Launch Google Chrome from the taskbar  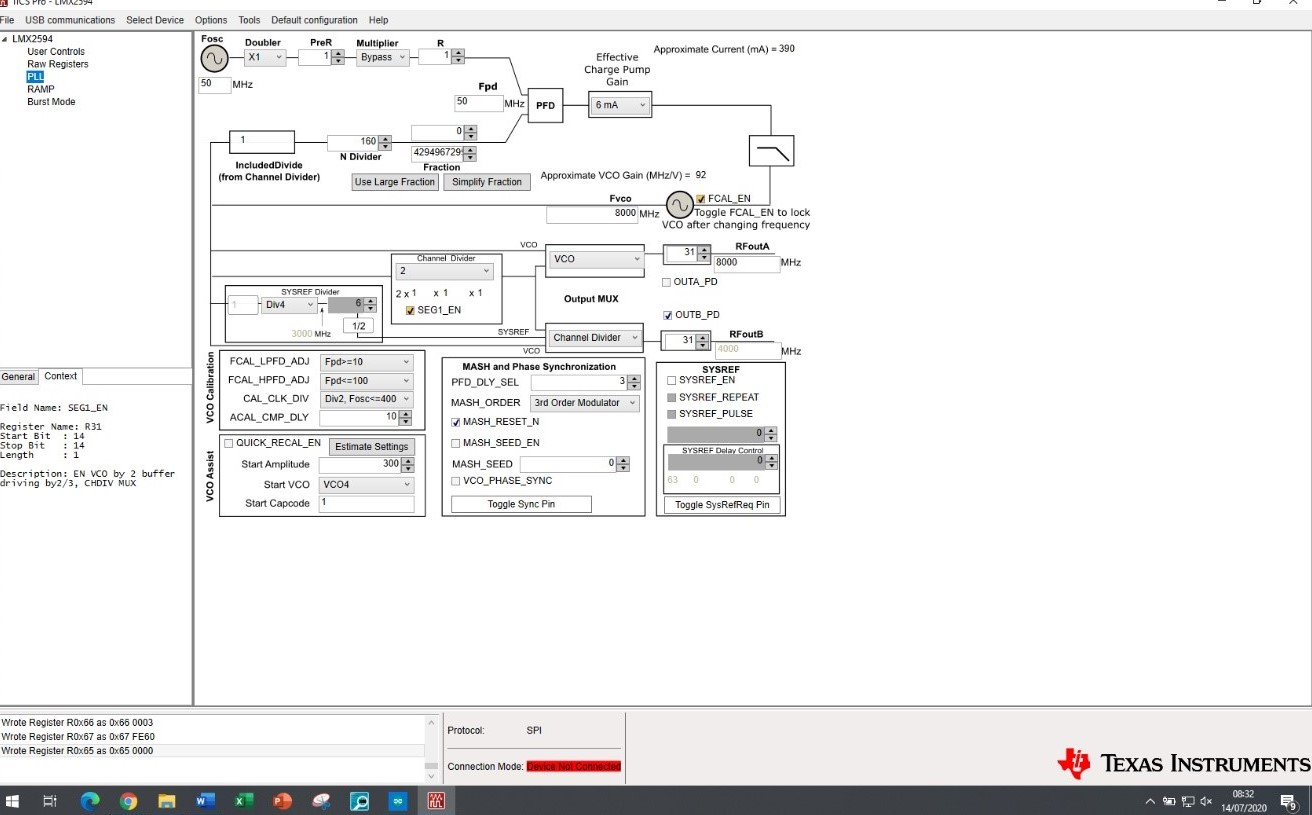click(128, 801)
